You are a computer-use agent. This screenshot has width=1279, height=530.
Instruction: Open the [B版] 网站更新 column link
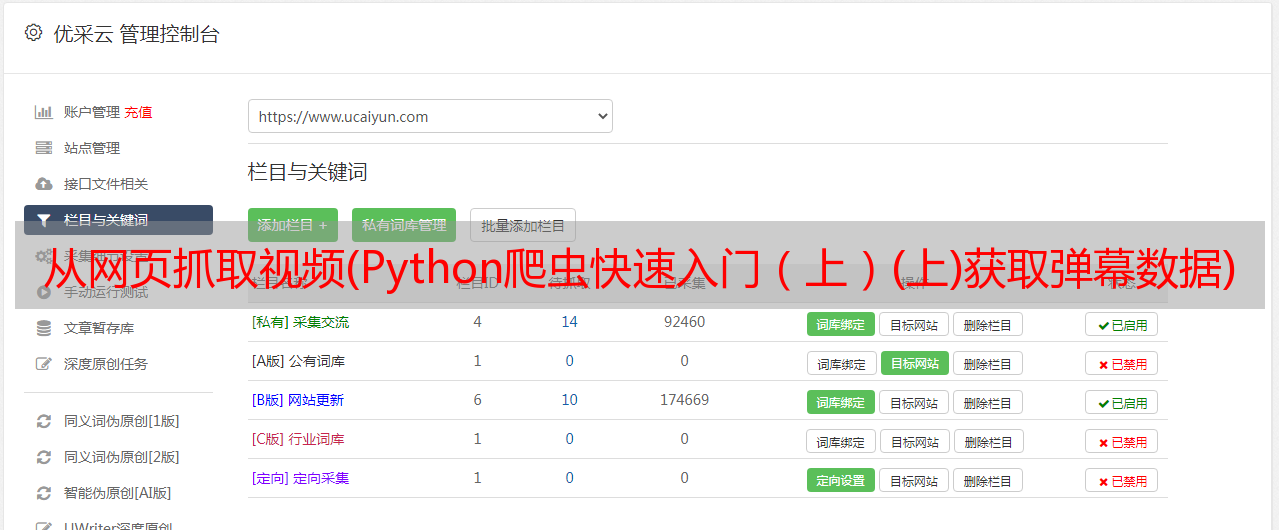tap(298, 400)
